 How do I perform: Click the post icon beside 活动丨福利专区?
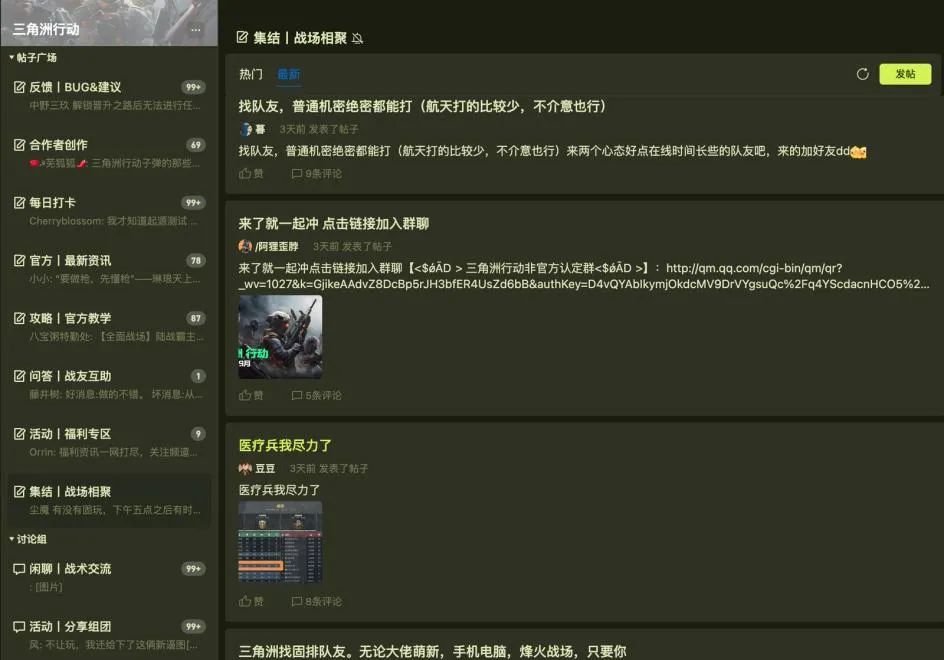point(19,434)
